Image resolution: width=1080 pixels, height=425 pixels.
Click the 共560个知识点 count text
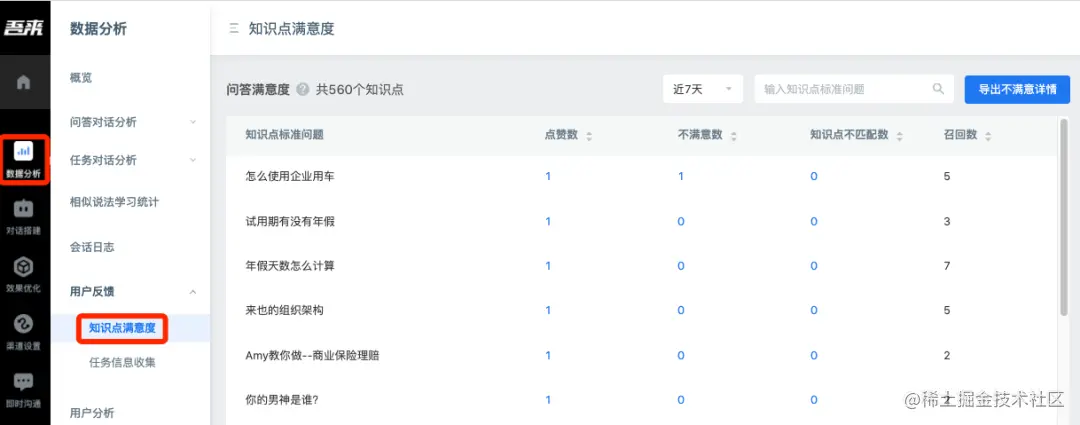pos(360,90)
